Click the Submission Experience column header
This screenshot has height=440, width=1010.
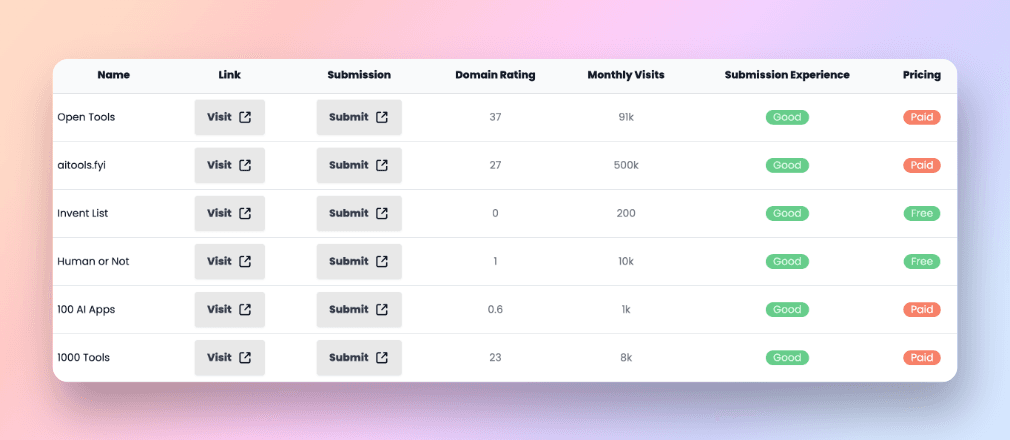(x=787, y=75)
